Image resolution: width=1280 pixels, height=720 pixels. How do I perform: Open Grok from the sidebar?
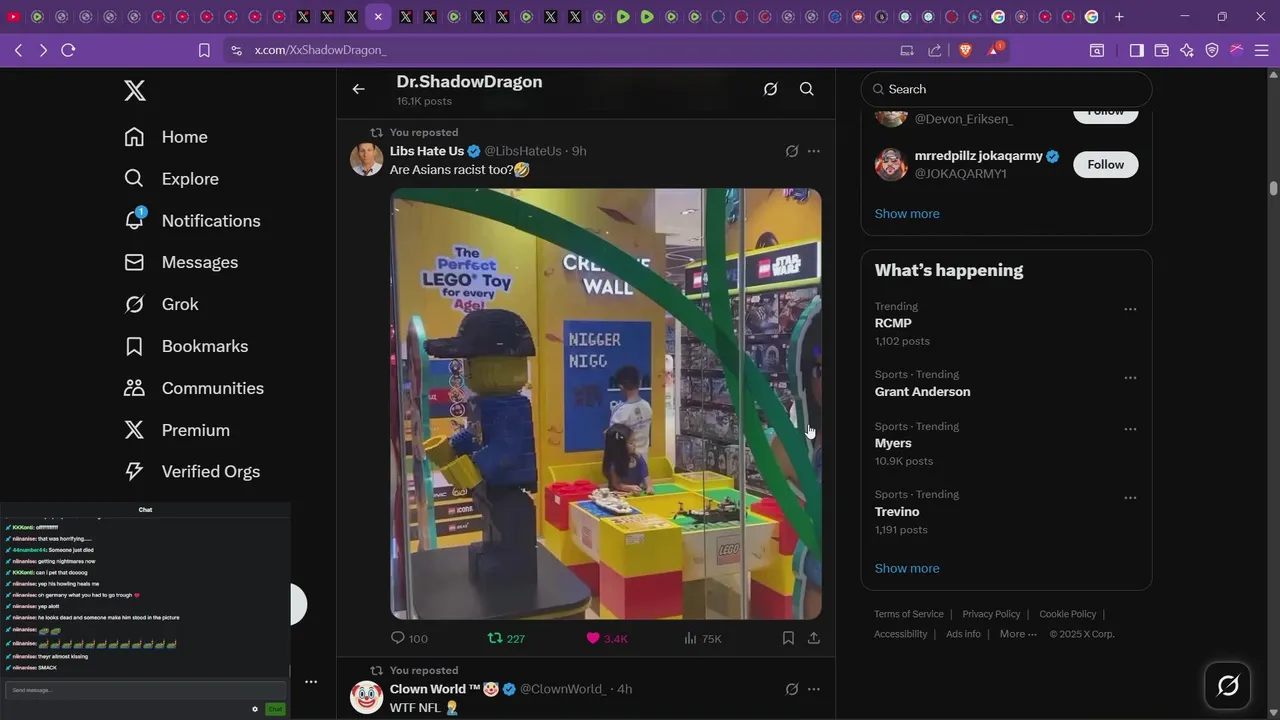pyautogui.click(x=161, y=304)
